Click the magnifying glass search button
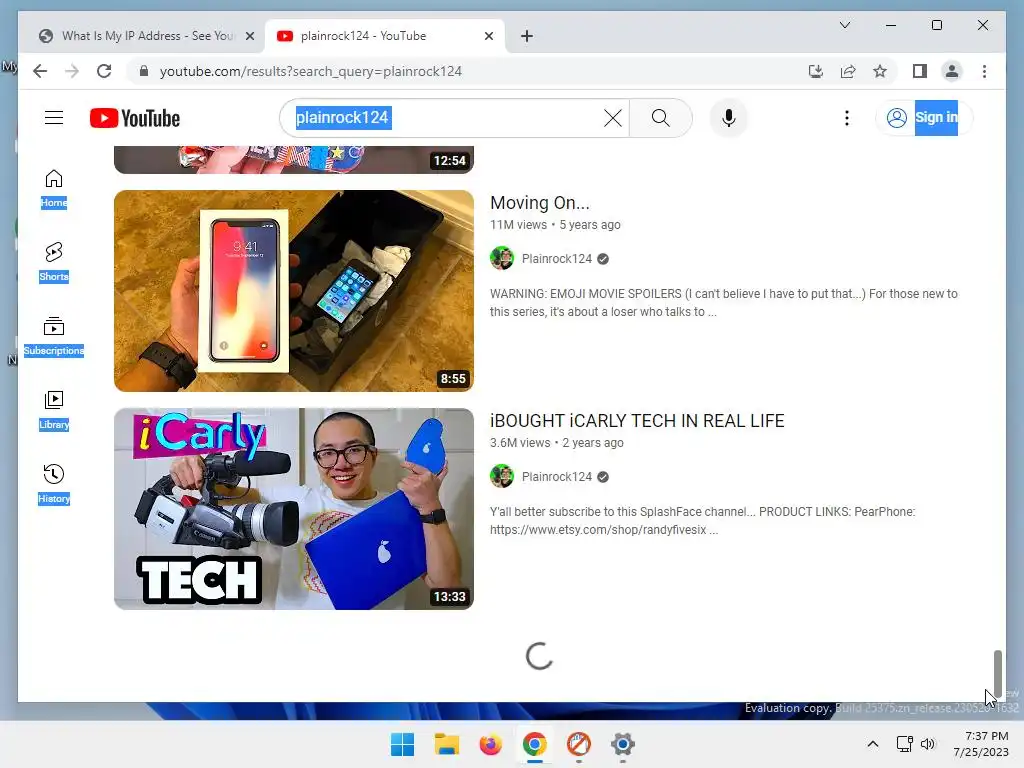 pyautogui.click(x=660, y=118)
